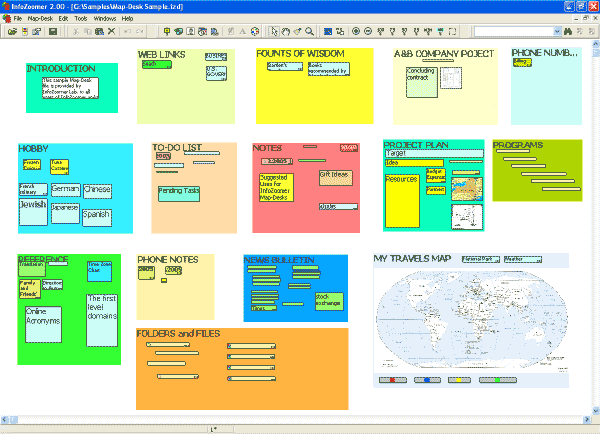Click the blue grid view icon
This screenshot has height=434, width=600.
coord(328,31)
